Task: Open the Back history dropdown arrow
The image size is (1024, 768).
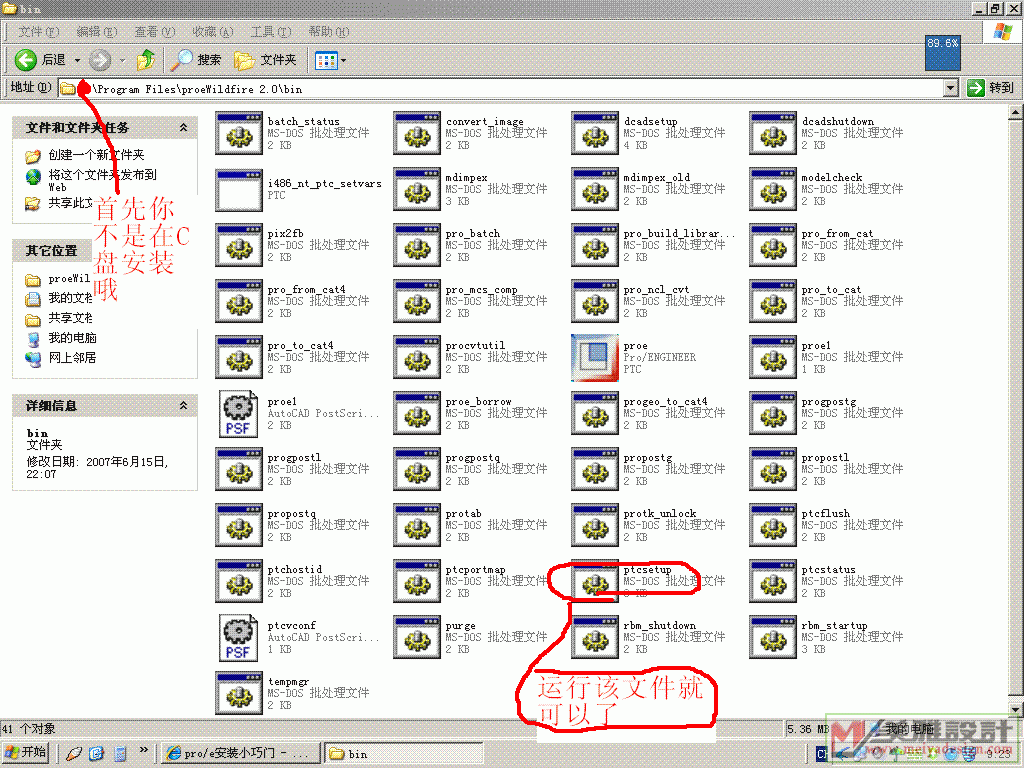Action: [77, 60]
